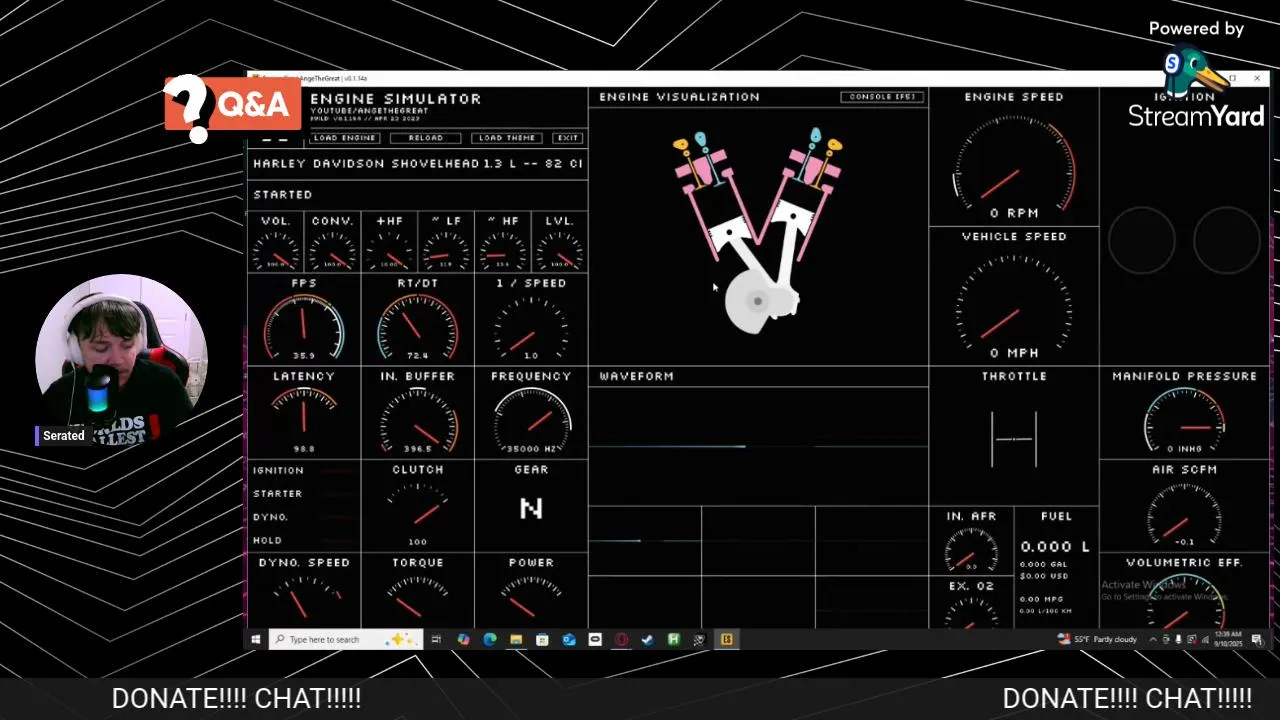Click the EXIT button
The width and height of the screenshot is (1280, 720).
tap(568, 138)
